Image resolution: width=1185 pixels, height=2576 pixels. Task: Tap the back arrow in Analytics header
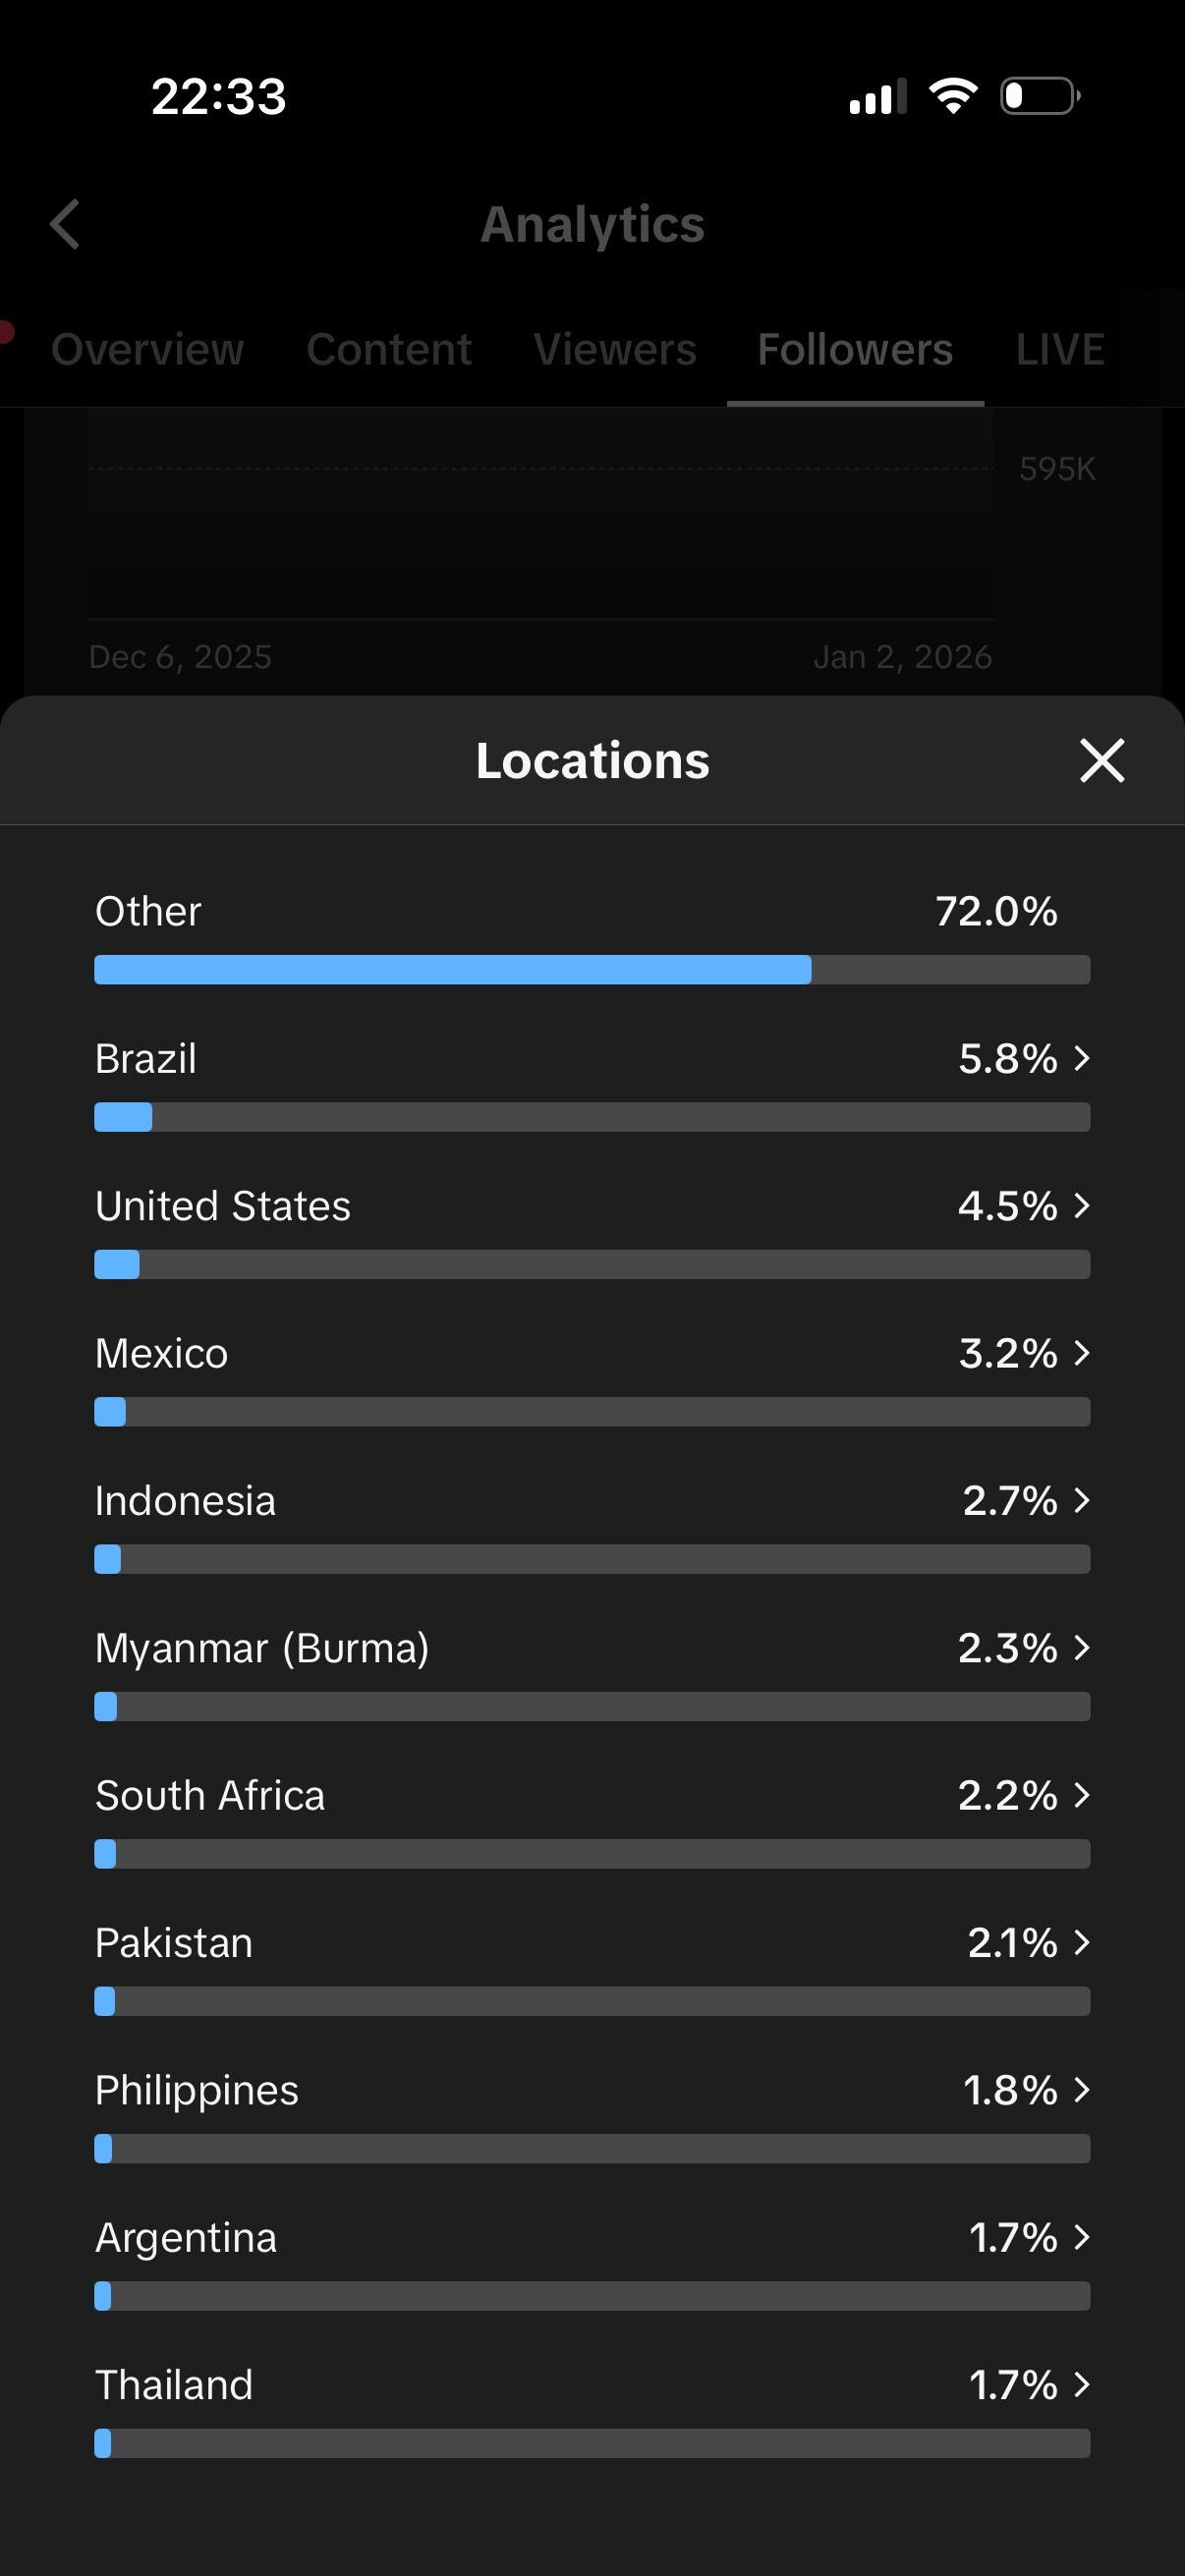[66, 224]
